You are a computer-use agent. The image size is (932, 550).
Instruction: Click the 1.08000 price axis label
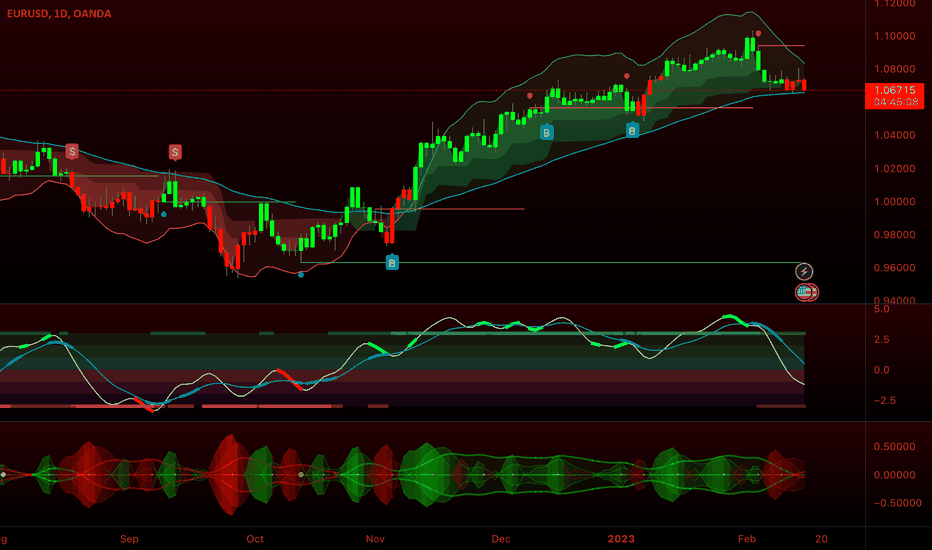[895, 69]
